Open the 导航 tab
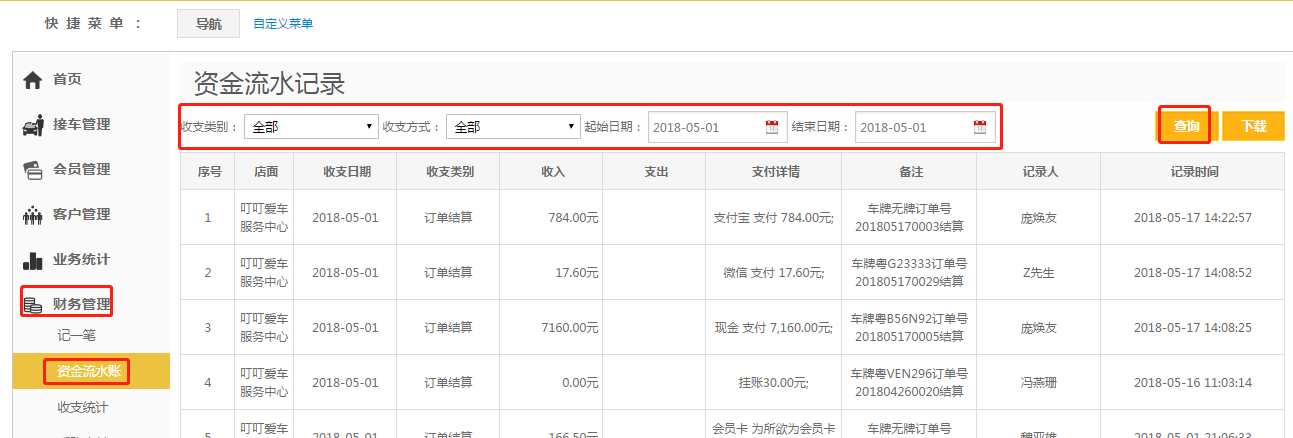1293x438 pixels. click(208, 24)
